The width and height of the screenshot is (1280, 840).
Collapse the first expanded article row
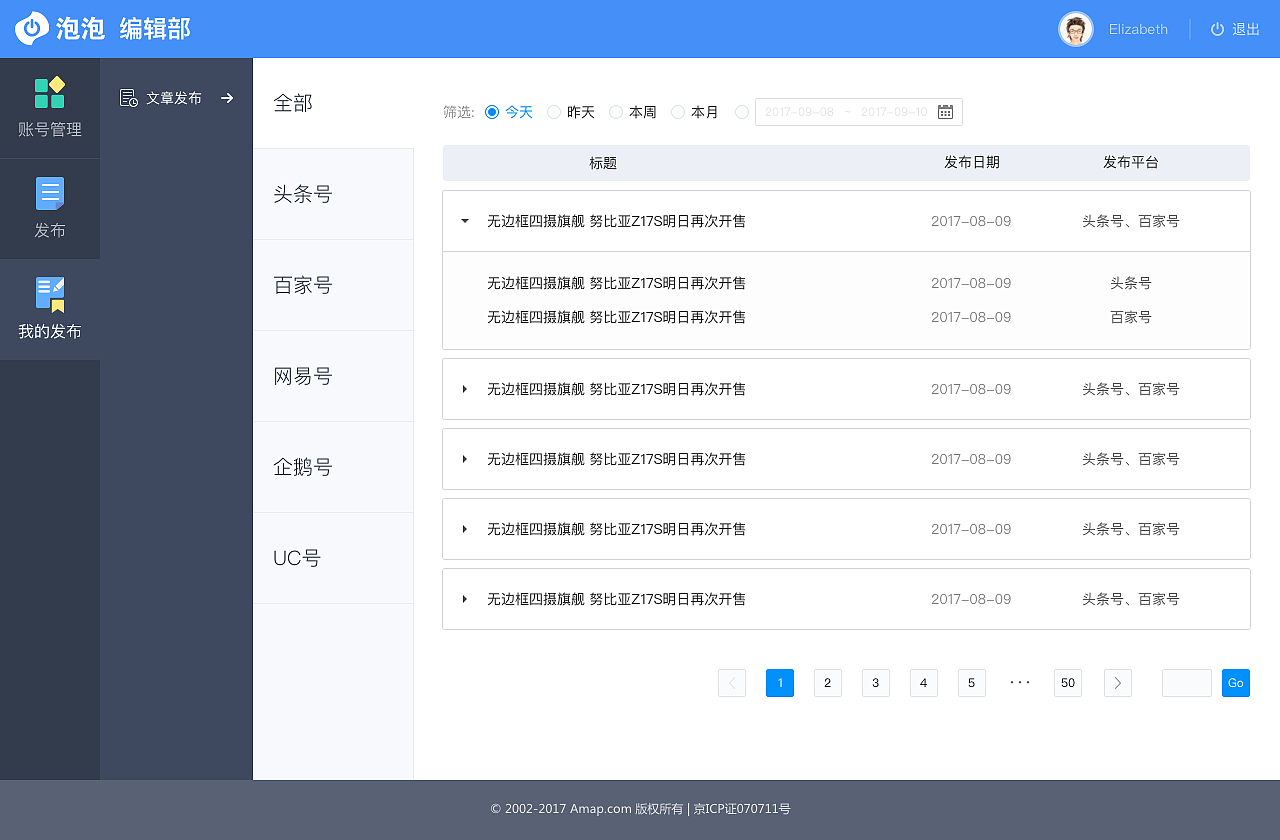[463, 221]
